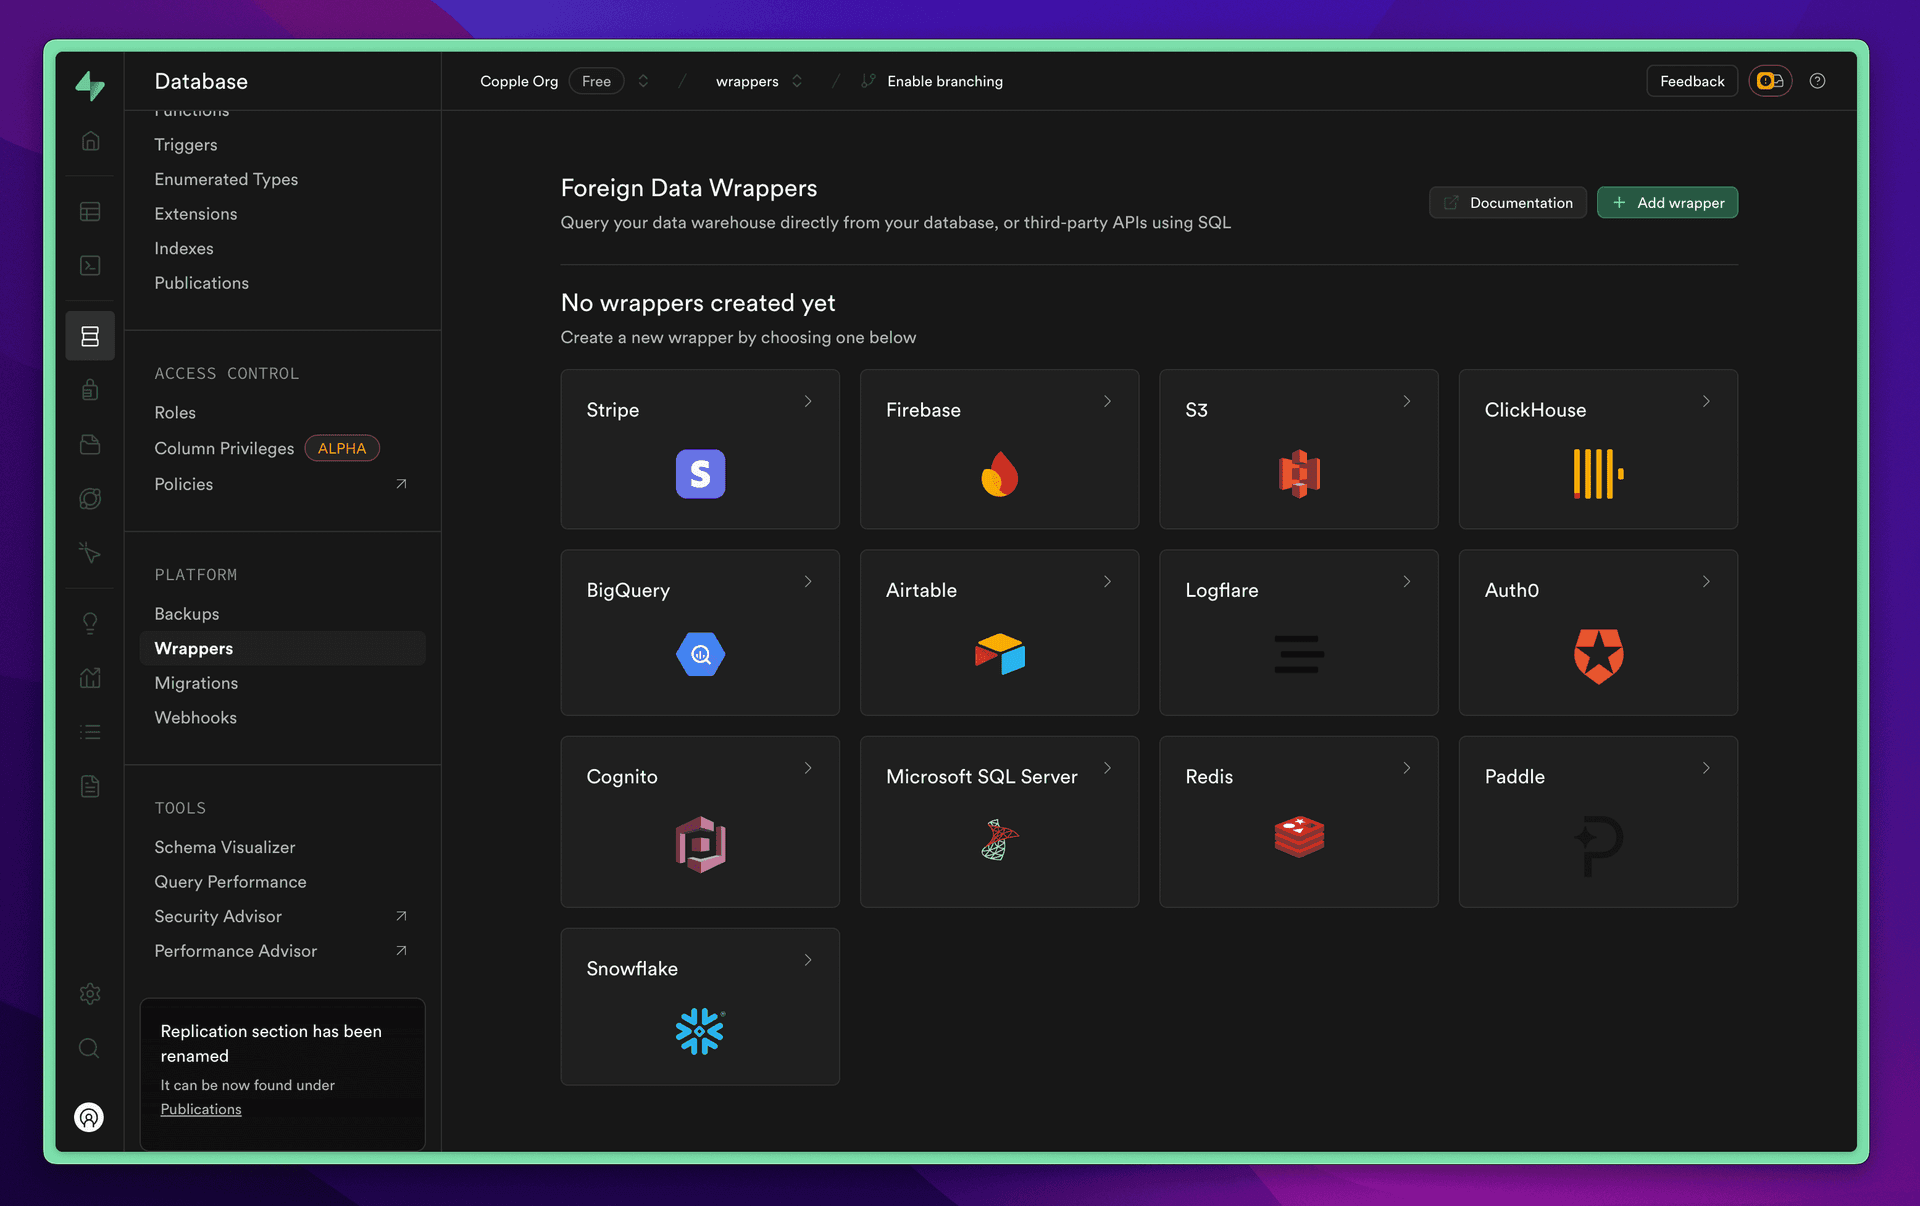Screen dimensions: 1920x1206
Task: Open the Advisors lightbulb icon
Action: (x=90, y=623)
